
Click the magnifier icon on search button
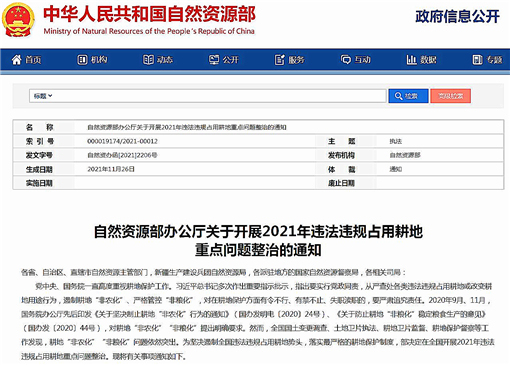pos(398,96)
